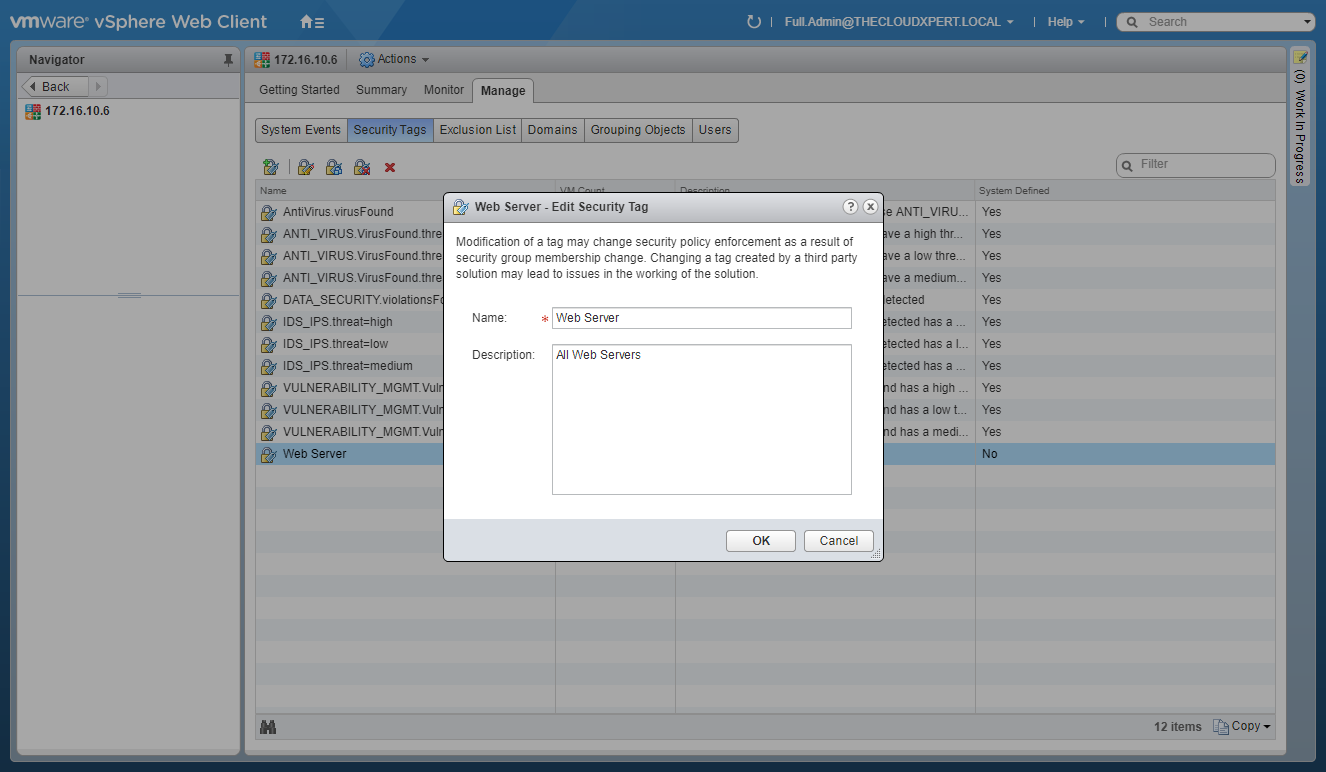Viewport: 1326px width, 772px height.
Task: Click the refresh icon in top bar
Action: click(754, 22)
